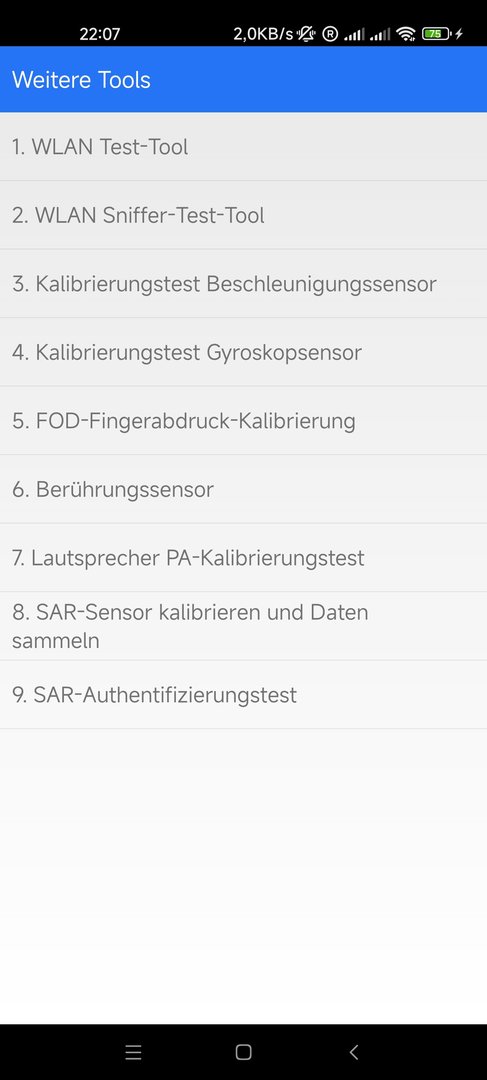The width and height of the screenshot is (487, 1080).
Task: Open FOD-Fingerabdruck-Kalibrierung
Action: [243, 421]
